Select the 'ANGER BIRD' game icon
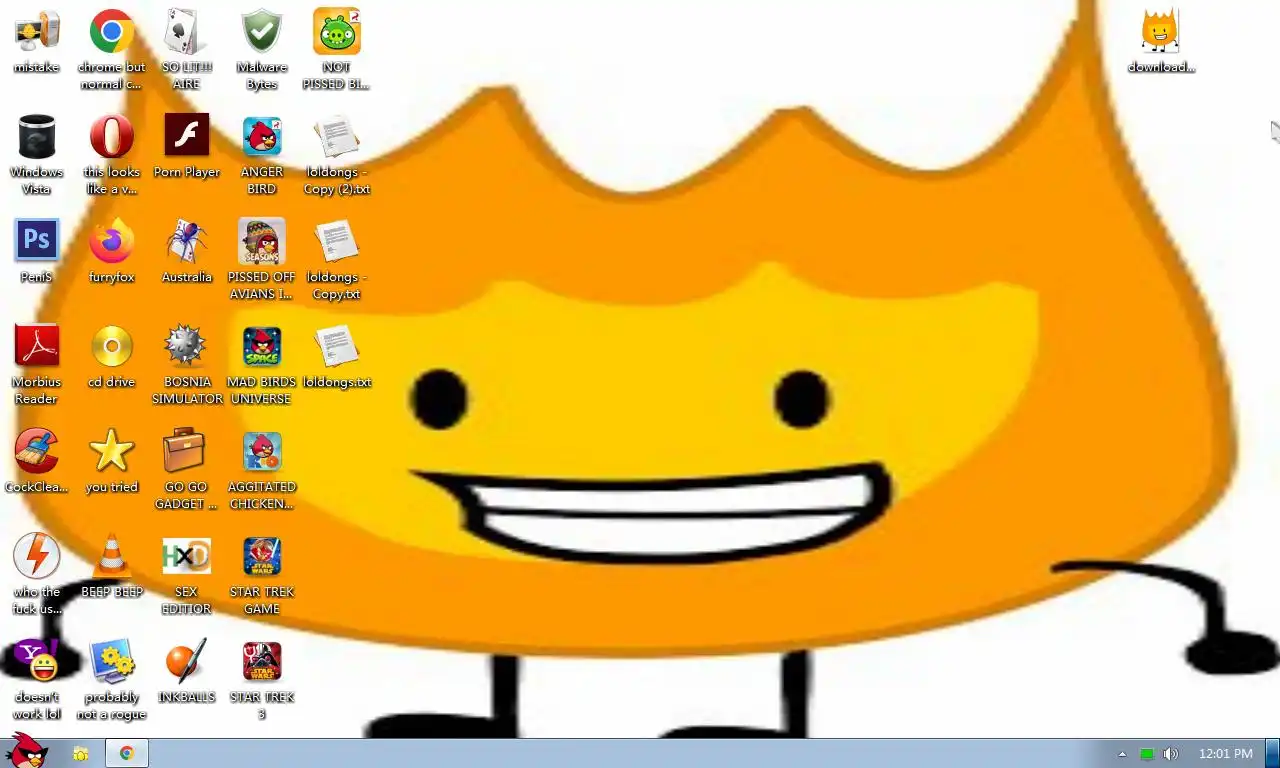This screenshot has height=768, width=1280. coord(262,155)
